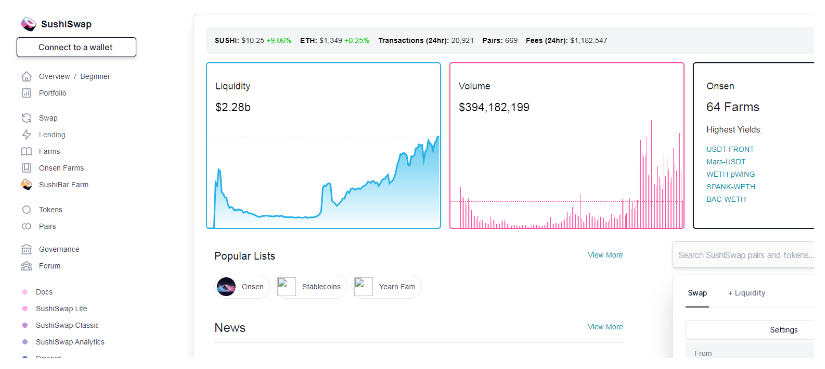The image size is (825, 369).
Task: Select the Swap tab in the panel
Action: coord(698,293)
